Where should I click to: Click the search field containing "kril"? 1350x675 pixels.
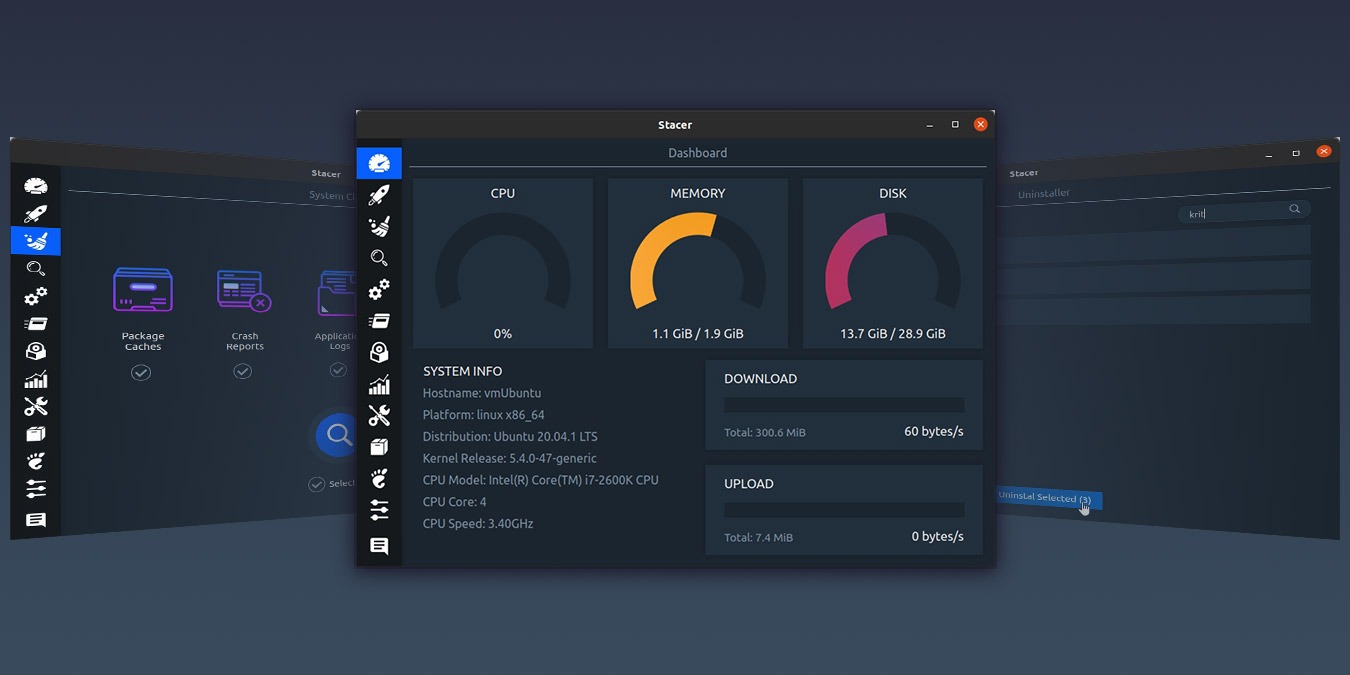point(1240,211)
